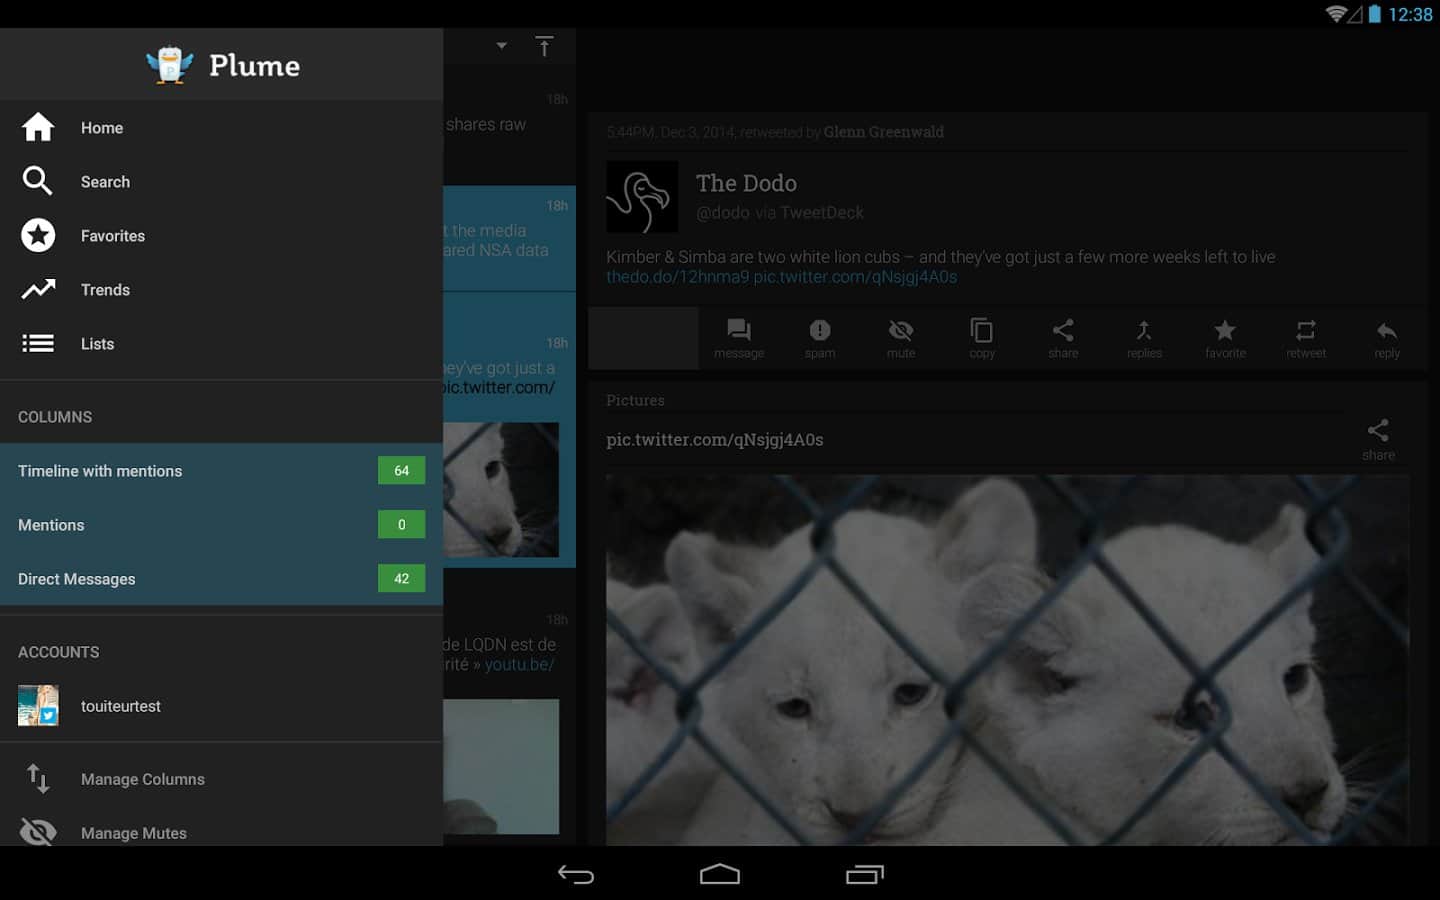Go to Trends in the sidebar
This screenshot has width=1440, height=900.
pyautogui.click(x=105, y=290)
